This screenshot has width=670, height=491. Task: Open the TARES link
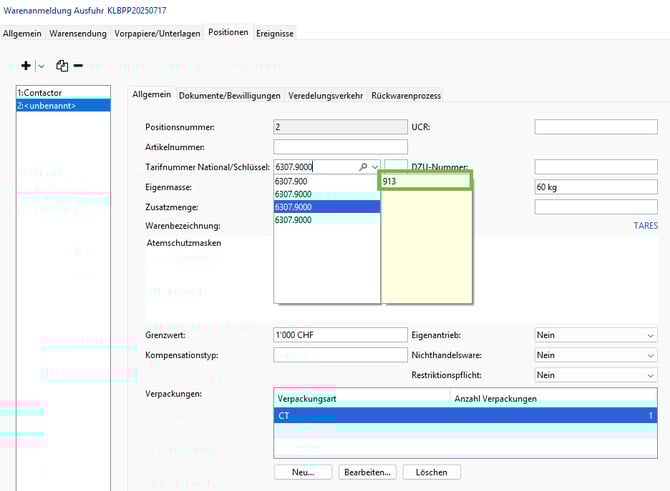point(645,226)
